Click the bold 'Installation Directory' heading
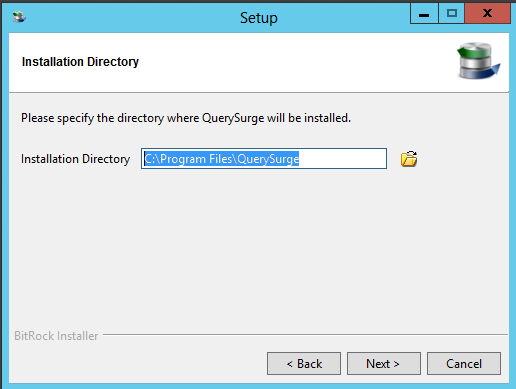Screen dimensions: 516x389 tap(80, 62)
